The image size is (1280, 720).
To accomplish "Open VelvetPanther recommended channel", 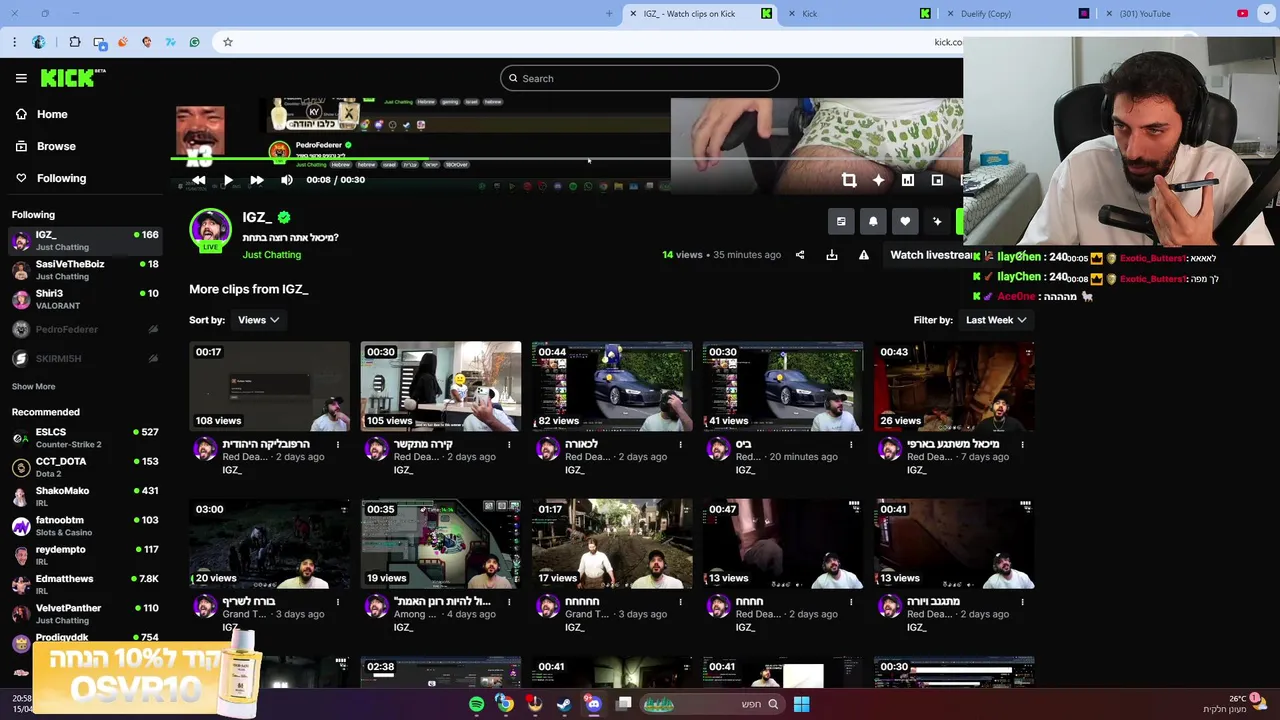I will [x=84, y=613].
